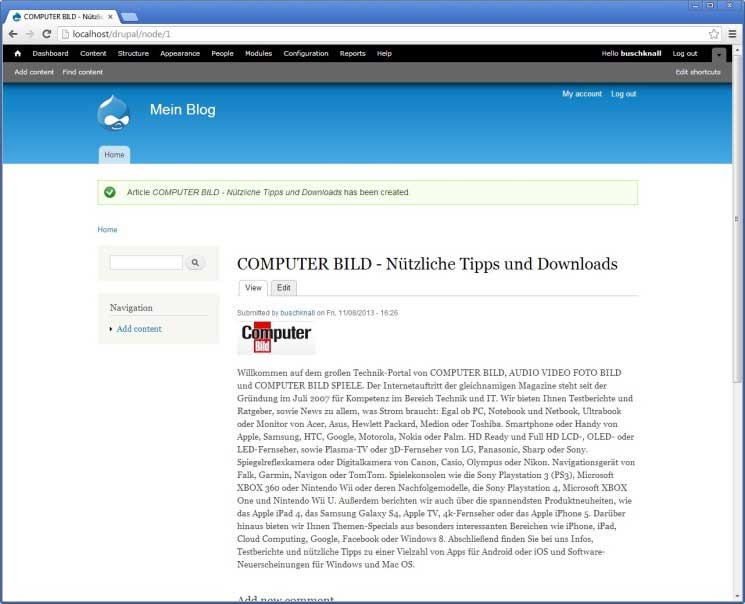
Task: Click Edit shortcuts link
Action: [698, 72]
